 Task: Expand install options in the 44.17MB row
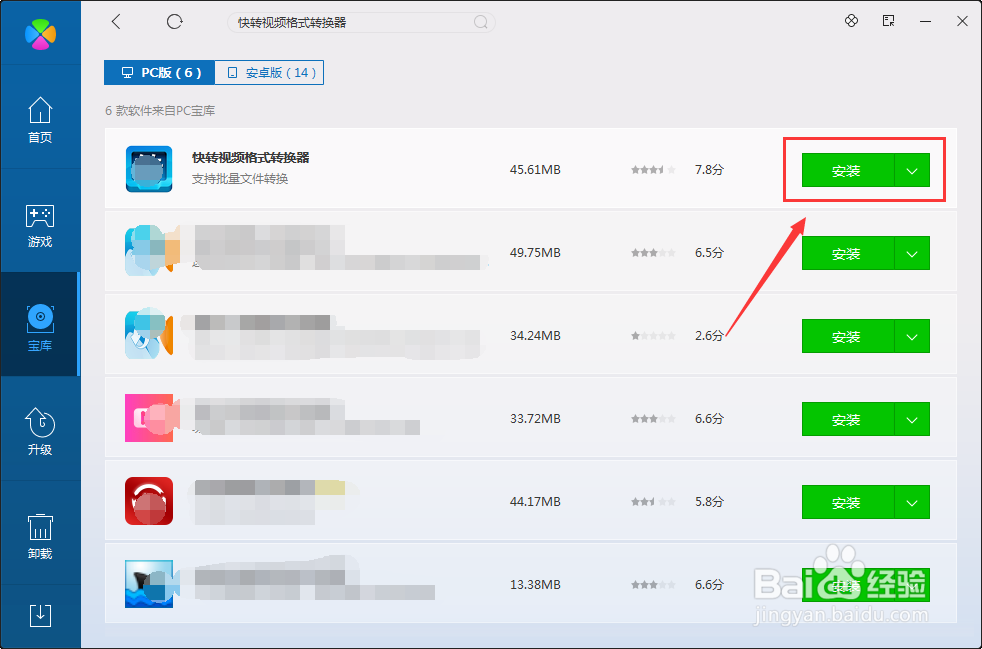pyautogui.click(x=912, y=502)
